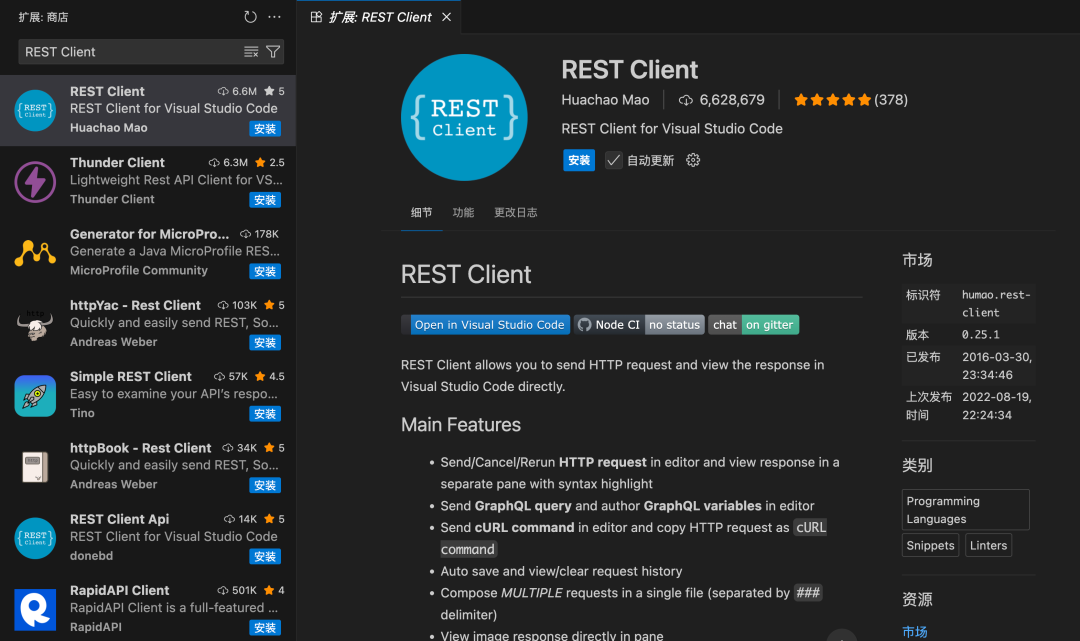Click inside the REST Client search field

[x=120, y=51]
